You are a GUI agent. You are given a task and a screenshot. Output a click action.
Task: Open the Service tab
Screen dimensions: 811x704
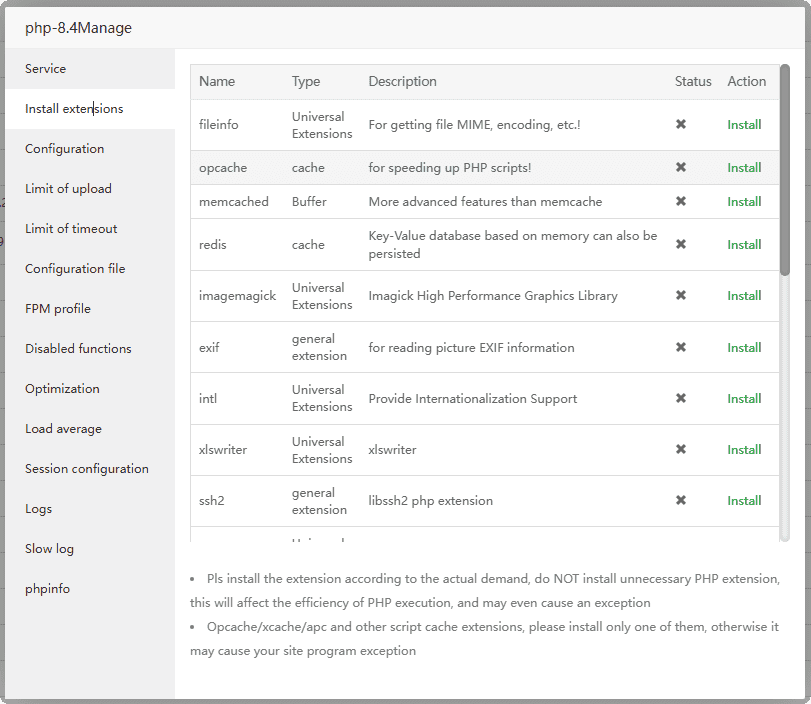[x=46, y=69]
